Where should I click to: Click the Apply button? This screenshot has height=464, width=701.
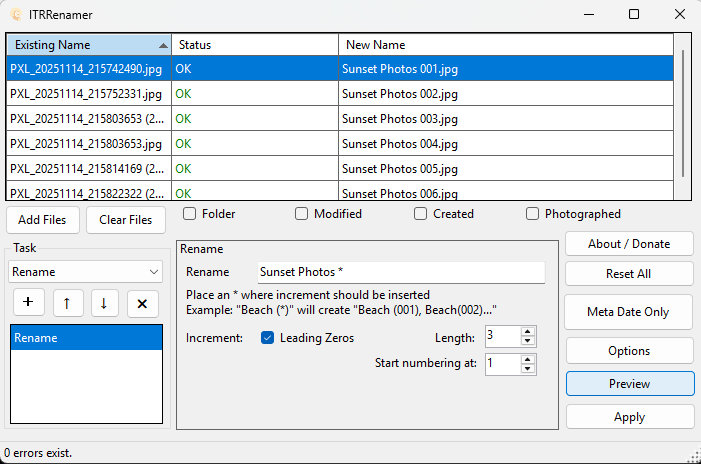click(629, 417)
